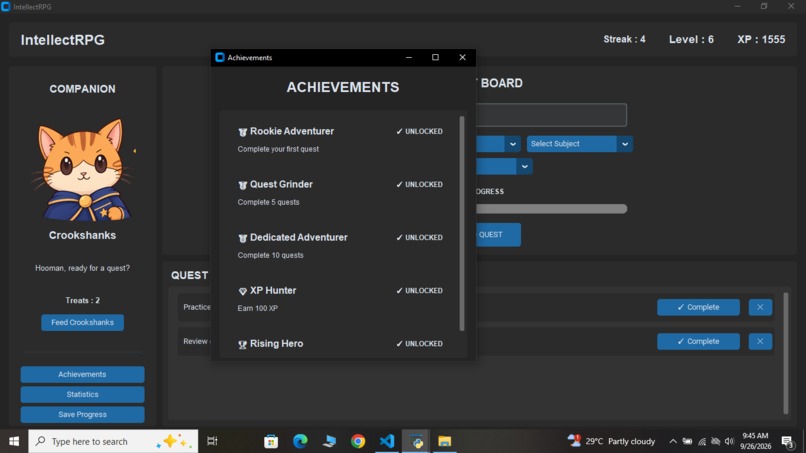806x453 pixels.
Task: Click the Python app icon in taskbar
Action: [416, 441]
